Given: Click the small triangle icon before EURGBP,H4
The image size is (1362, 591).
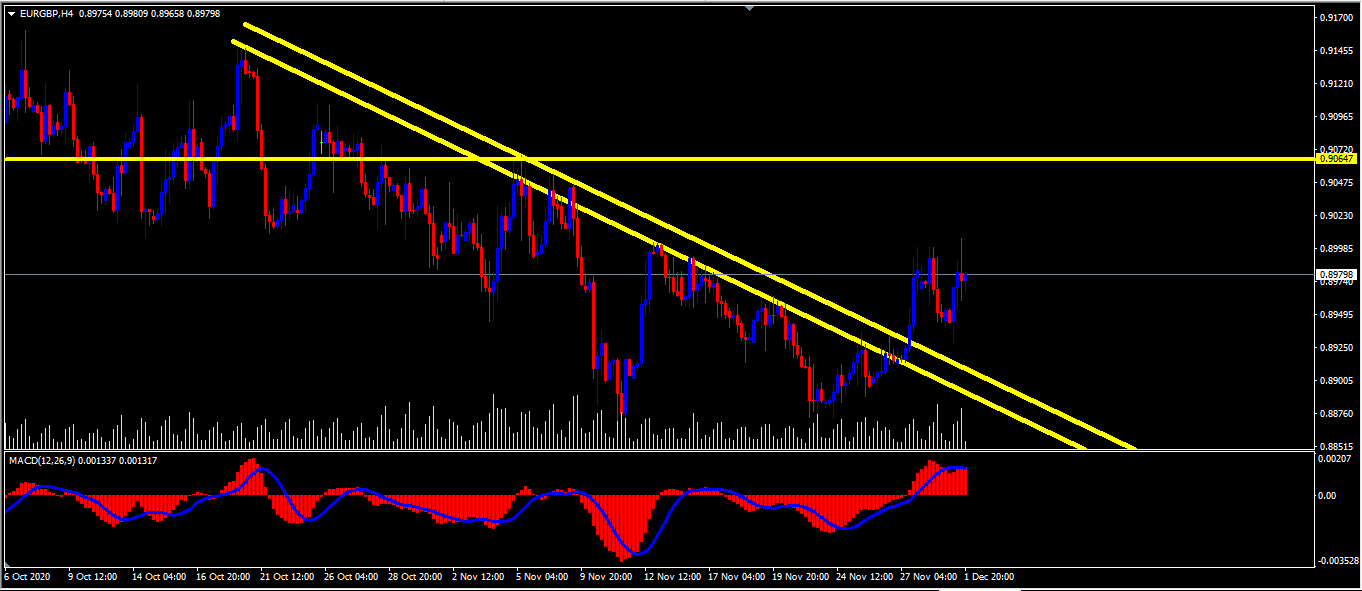Looking at the screenshot, I should point(11,13).
